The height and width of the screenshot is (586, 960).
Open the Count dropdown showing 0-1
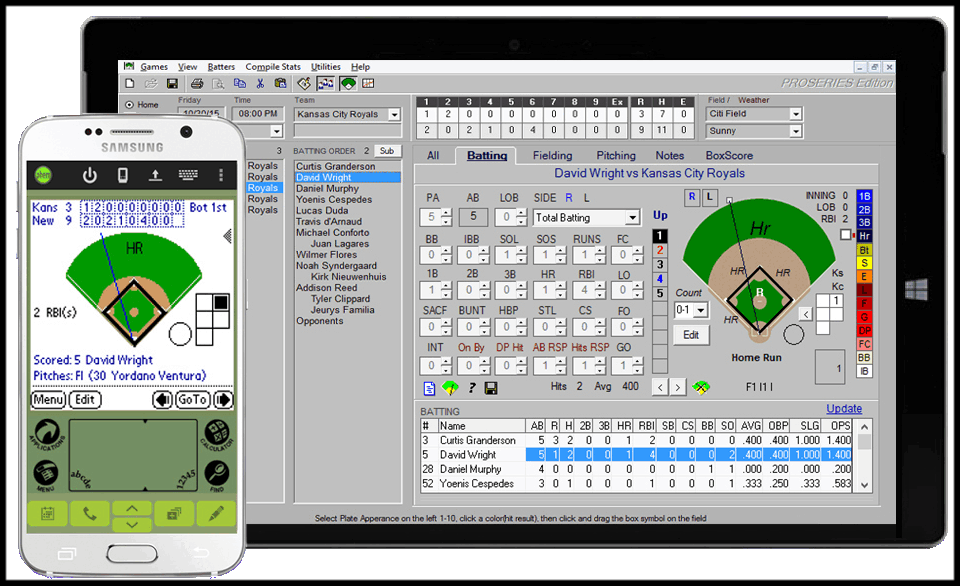click(700, 310)
